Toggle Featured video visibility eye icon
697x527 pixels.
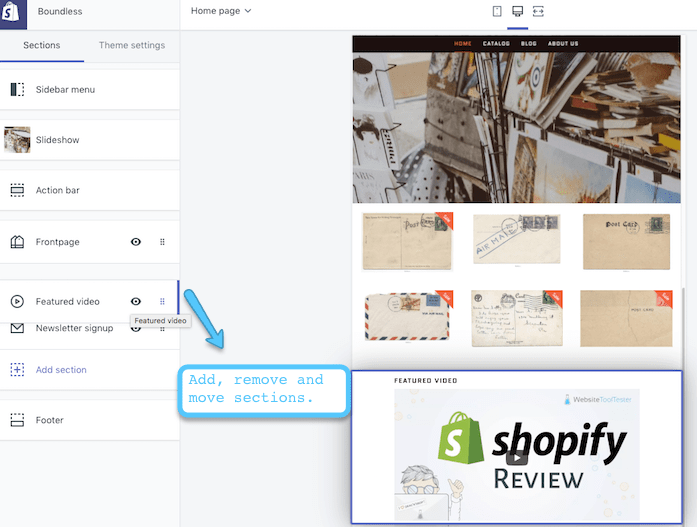click(x=136, y=302)
